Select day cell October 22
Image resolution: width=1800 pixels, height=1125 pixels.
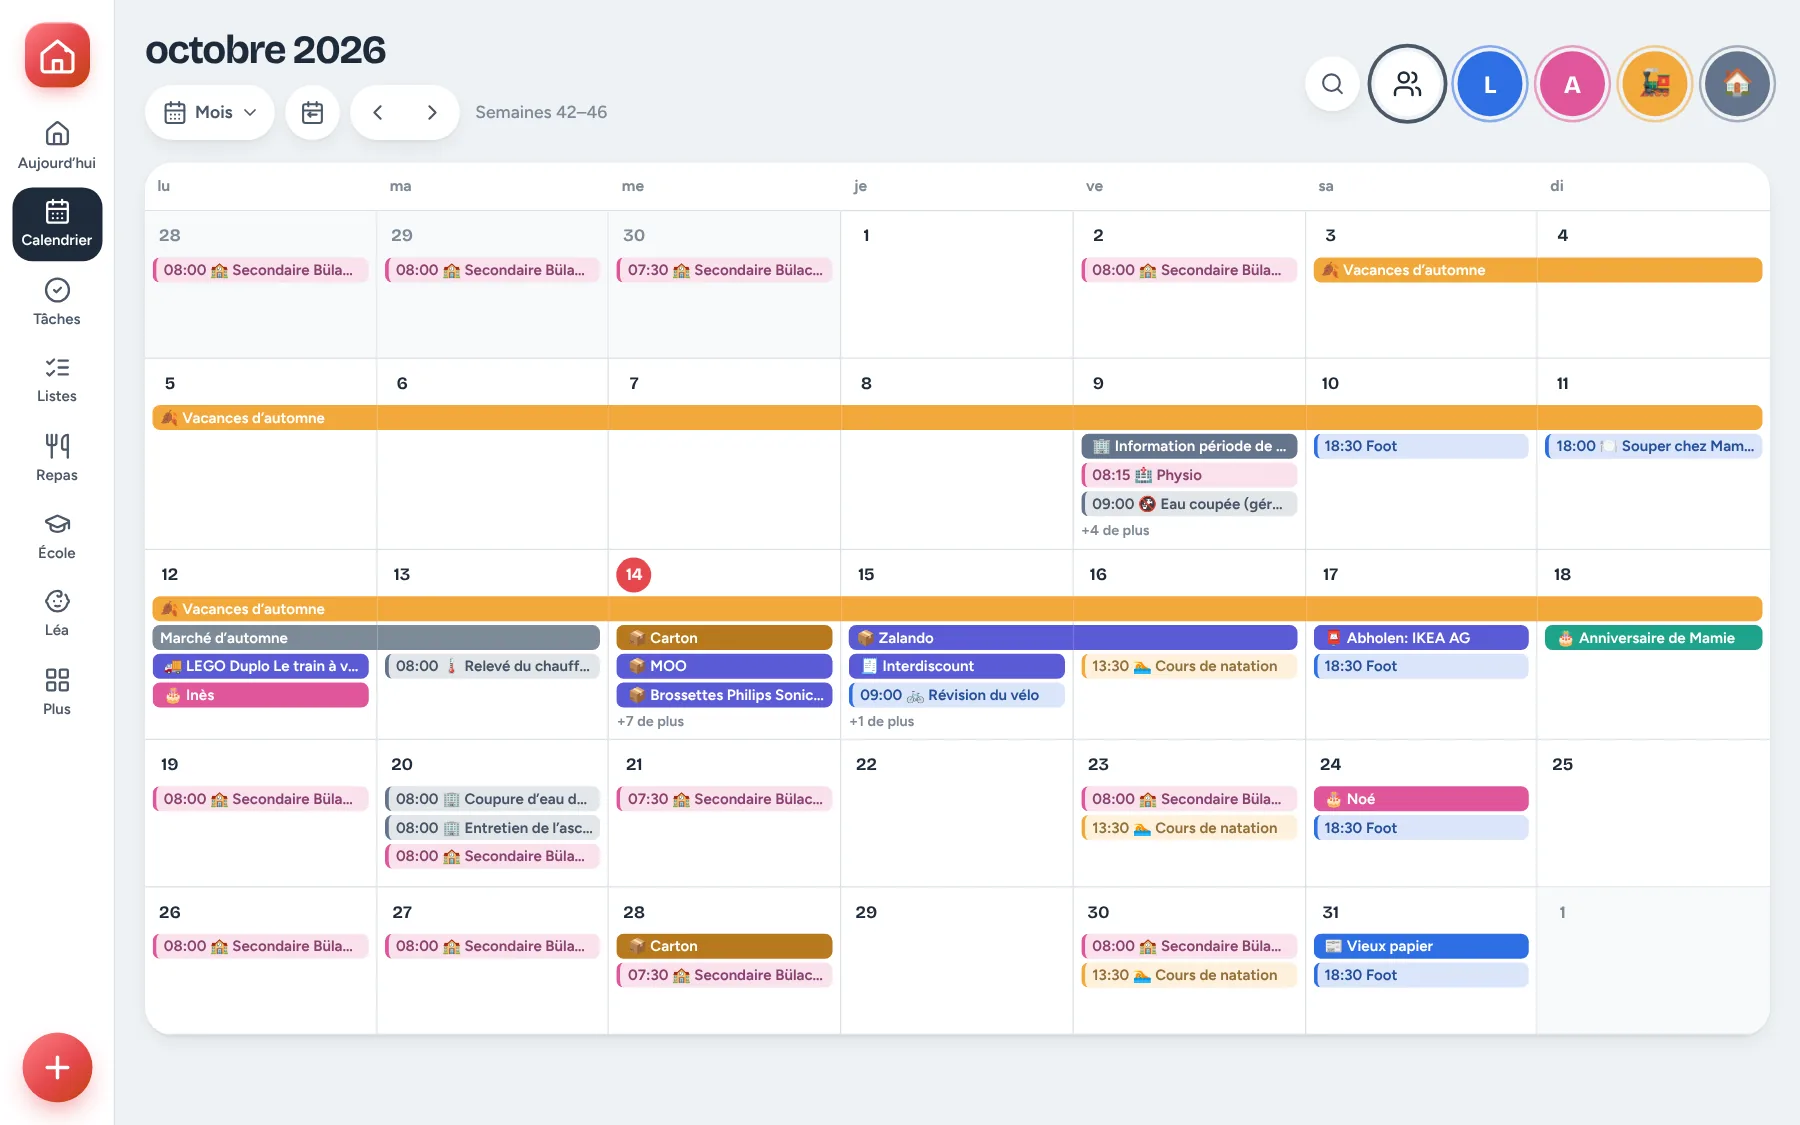pos(957,813)
